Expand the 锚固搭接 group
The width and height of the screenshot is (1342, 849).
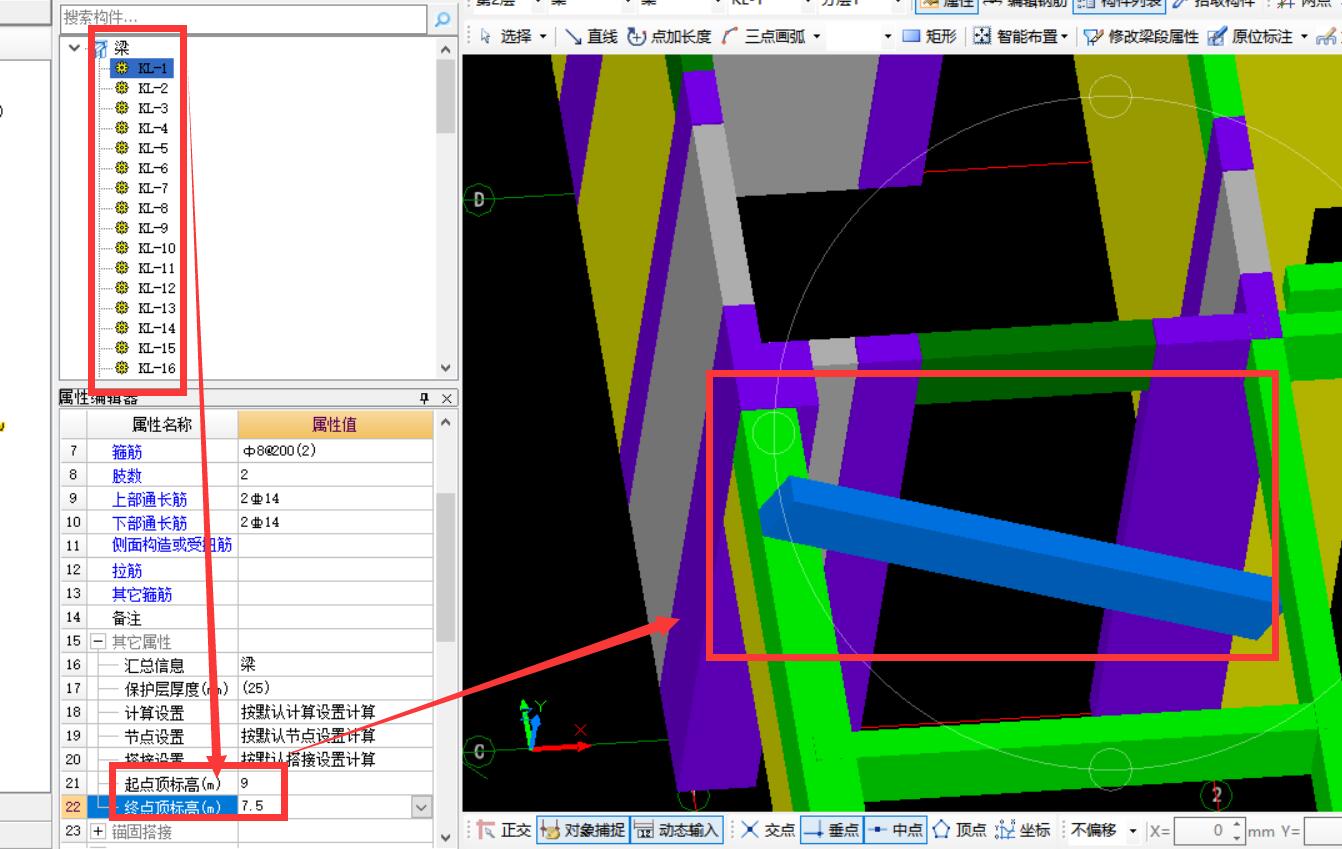click(98, 831)
